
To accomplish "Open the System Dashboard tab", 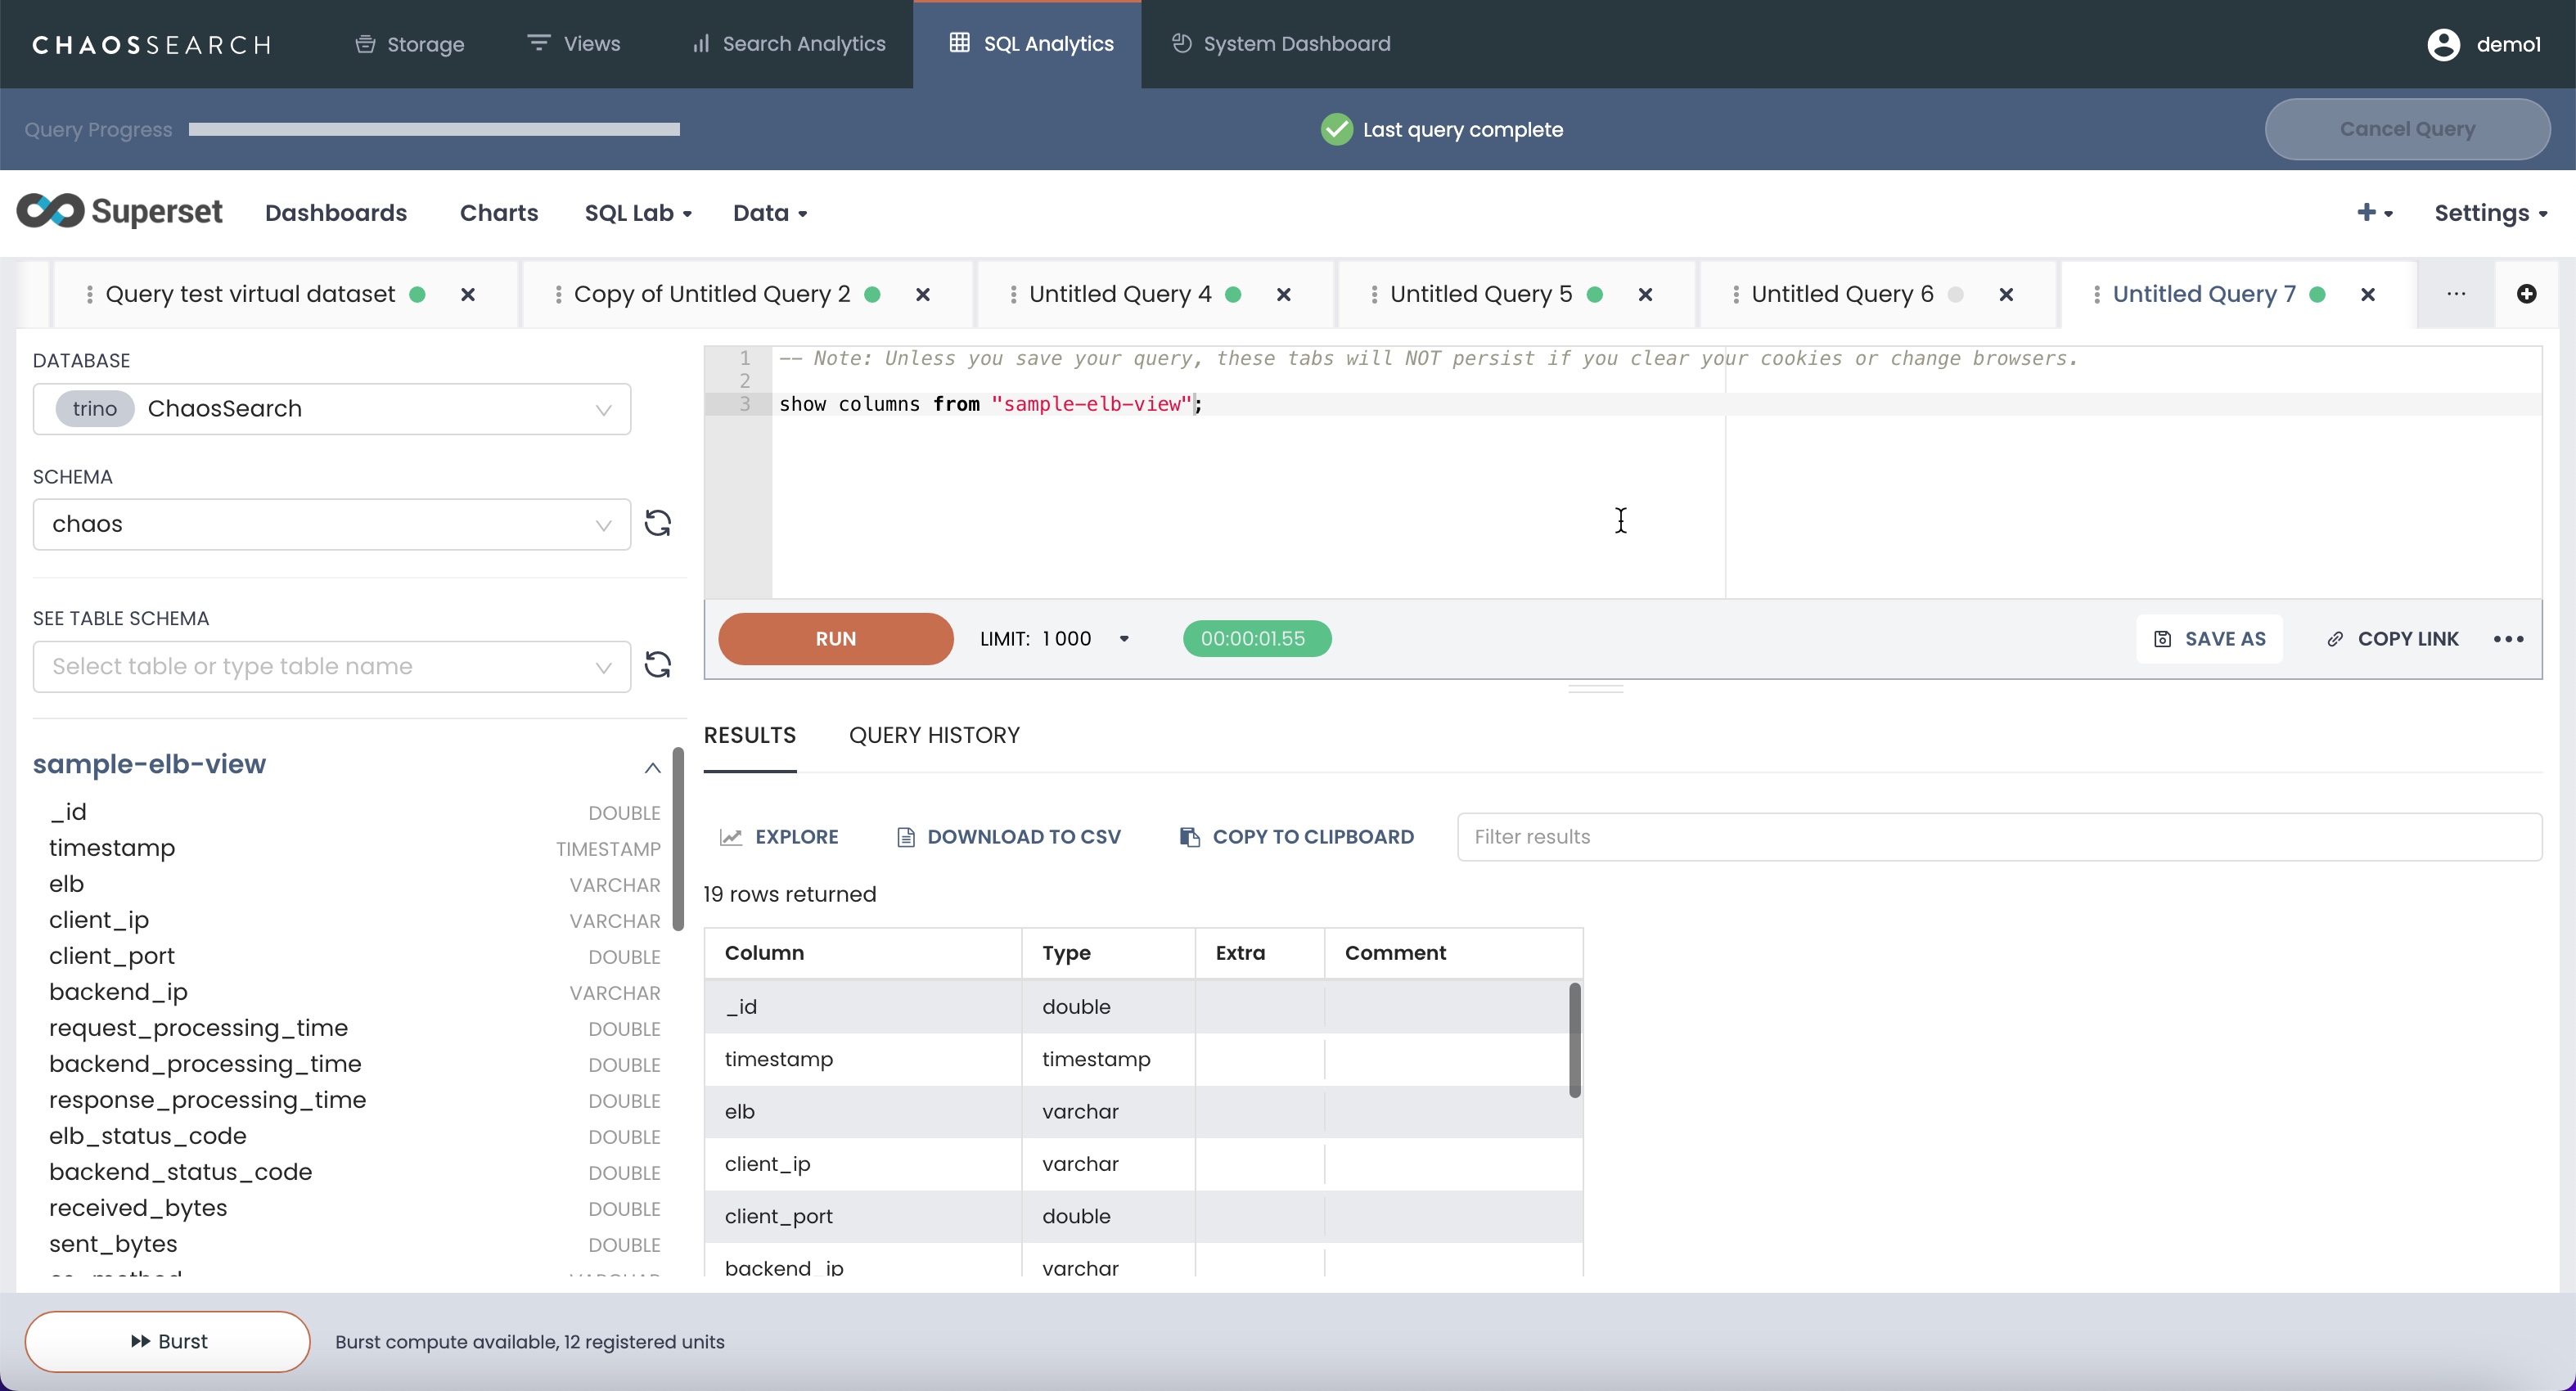I will pyautogui.click(x=1282, y=44).
